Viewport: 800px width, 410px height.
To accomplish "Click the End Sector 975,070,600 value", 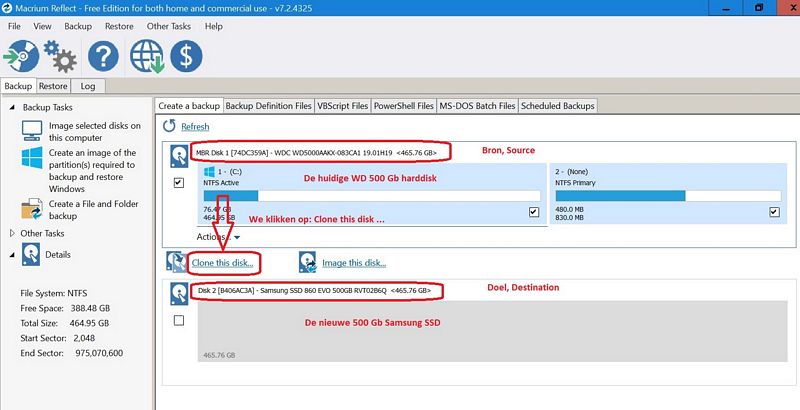I will pos(99,353).
